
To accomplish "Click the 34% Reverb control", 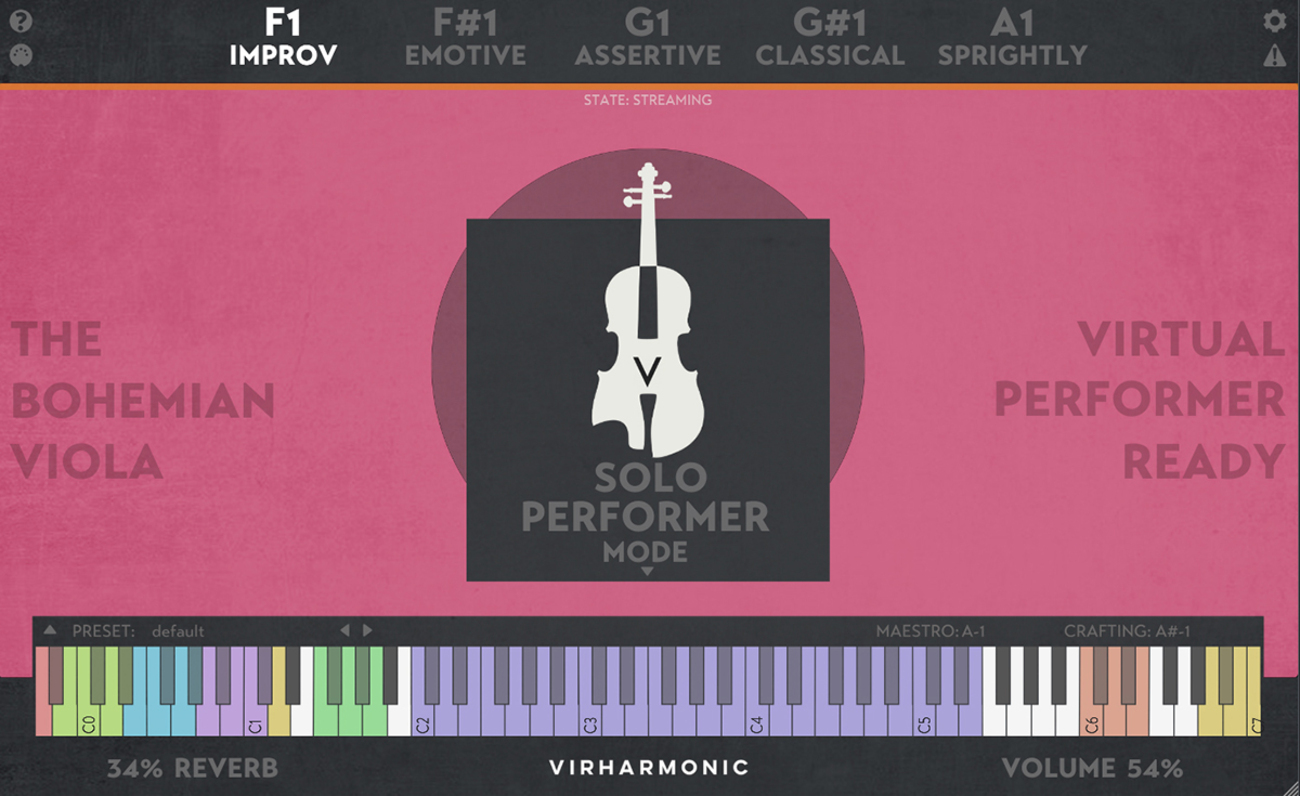I will [192, 768].
